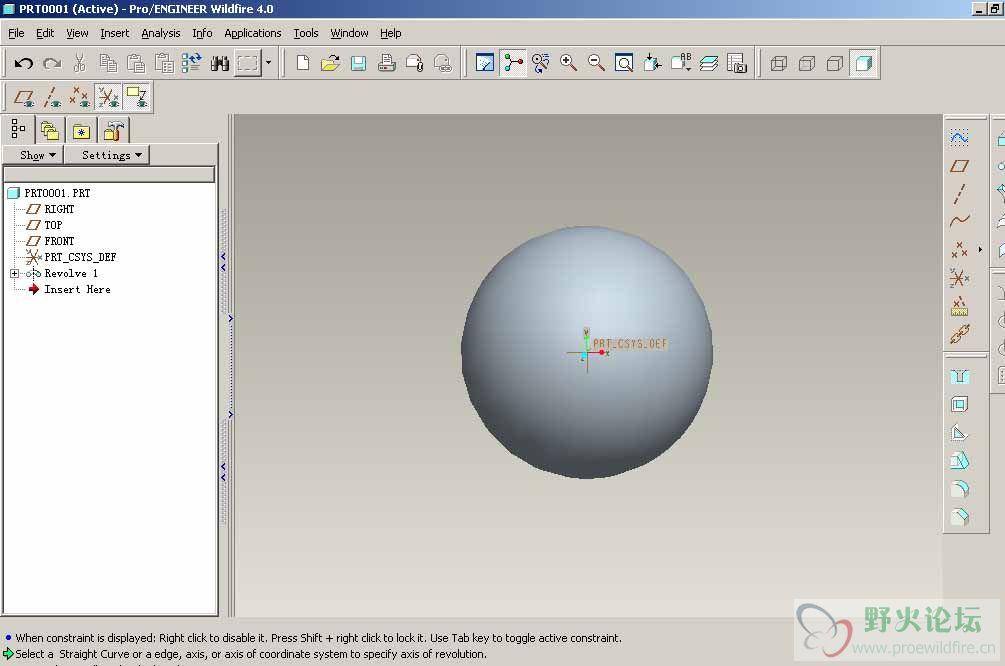Switch to hidden line display mode
Viewport: 1005px width, 666px height.
pyautogui.click(x=807, y=63)
